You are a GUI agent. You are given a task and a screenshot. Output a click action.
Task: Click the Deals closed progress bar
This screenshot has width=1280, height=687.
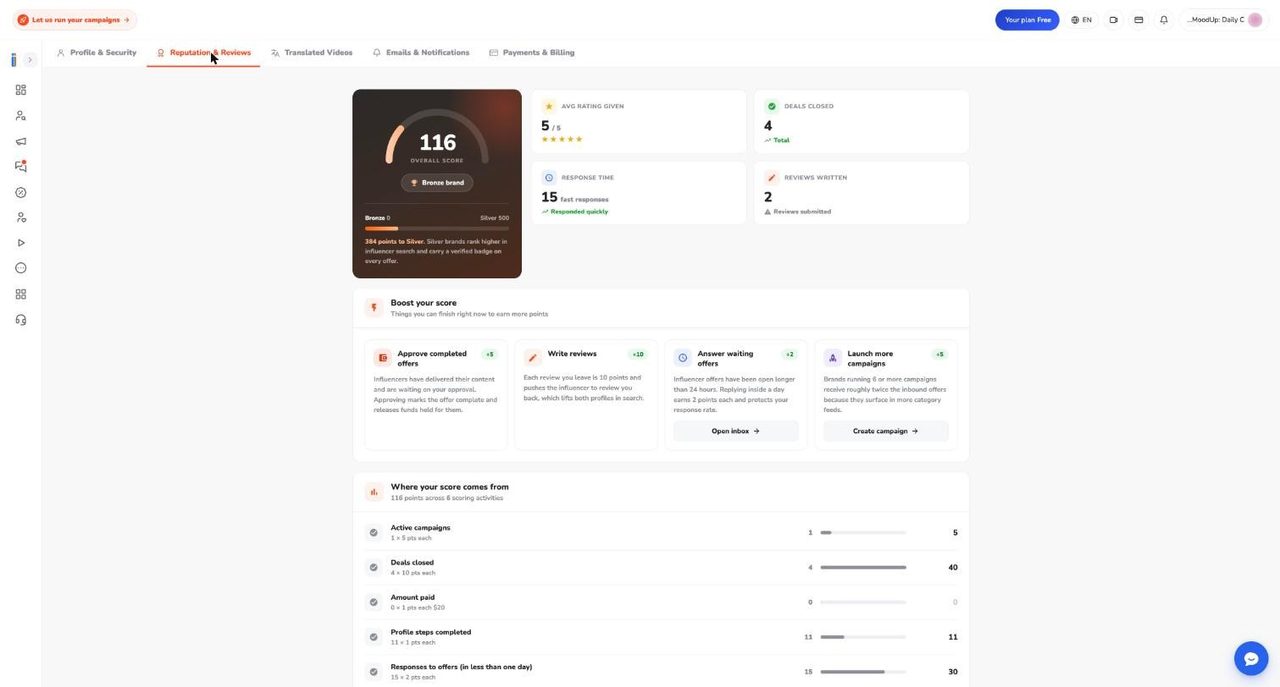coord(863,568)
